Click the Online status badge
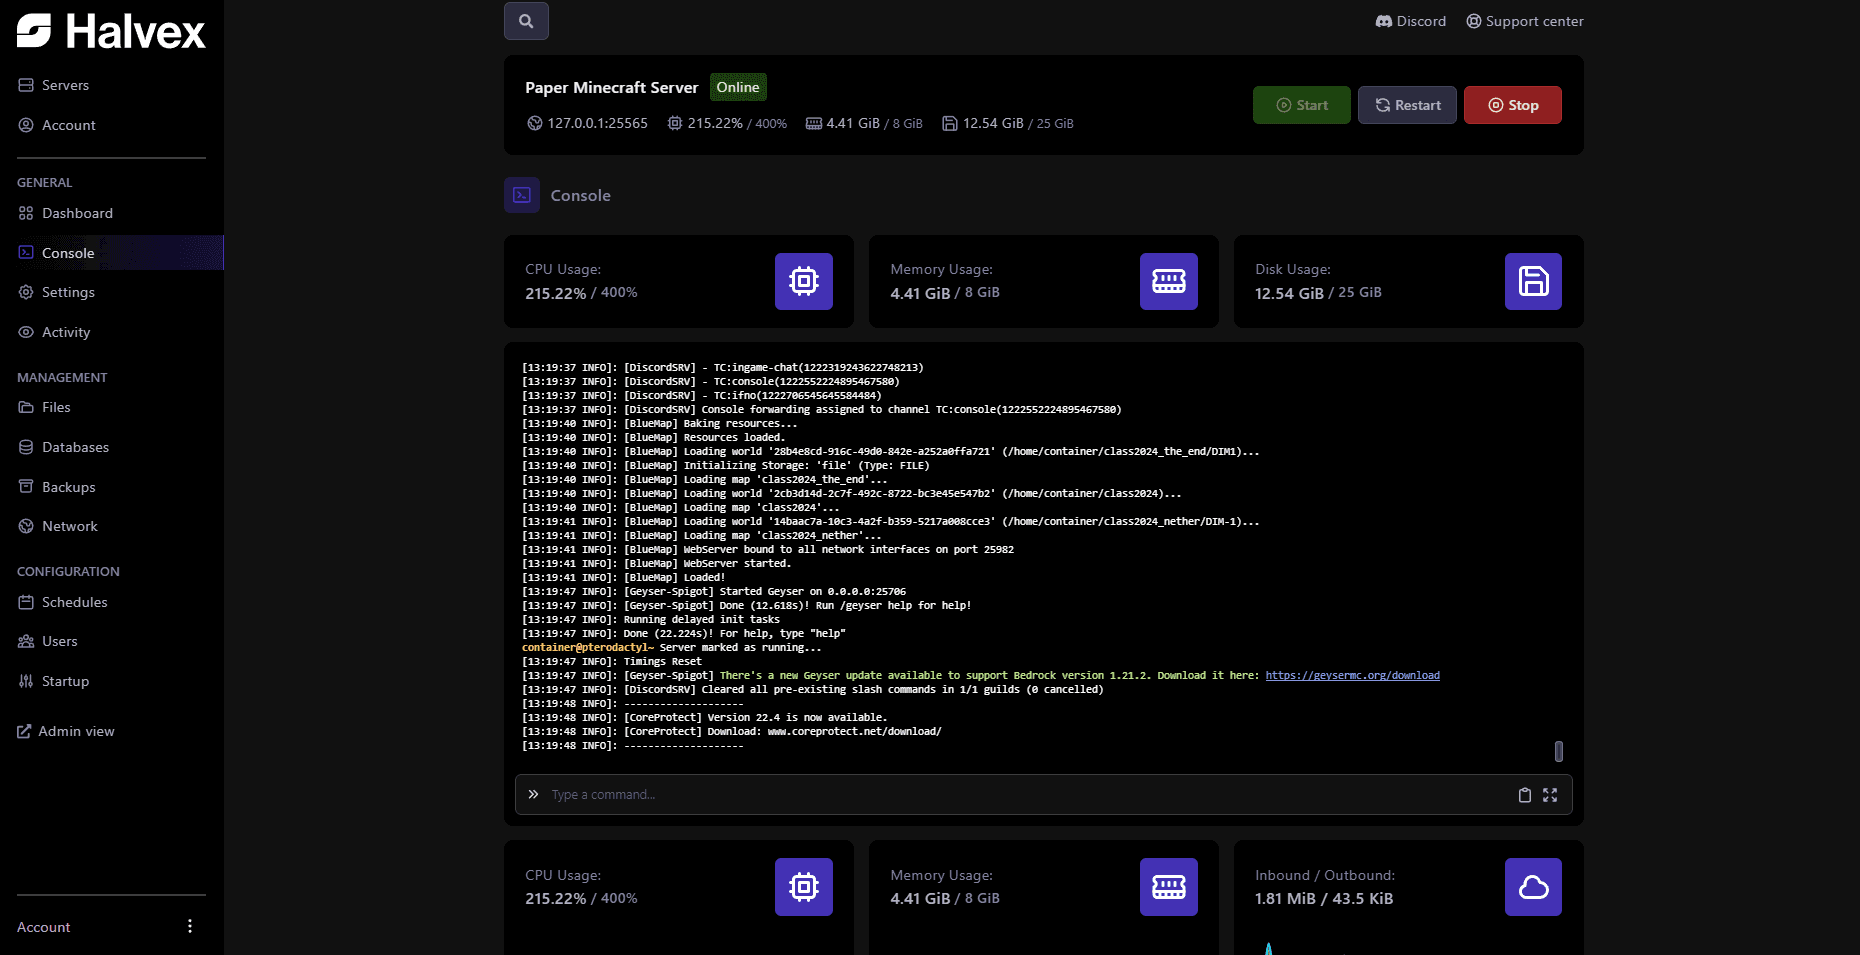1860x955 pixels. pyautogui.click(x=738, y=87)
